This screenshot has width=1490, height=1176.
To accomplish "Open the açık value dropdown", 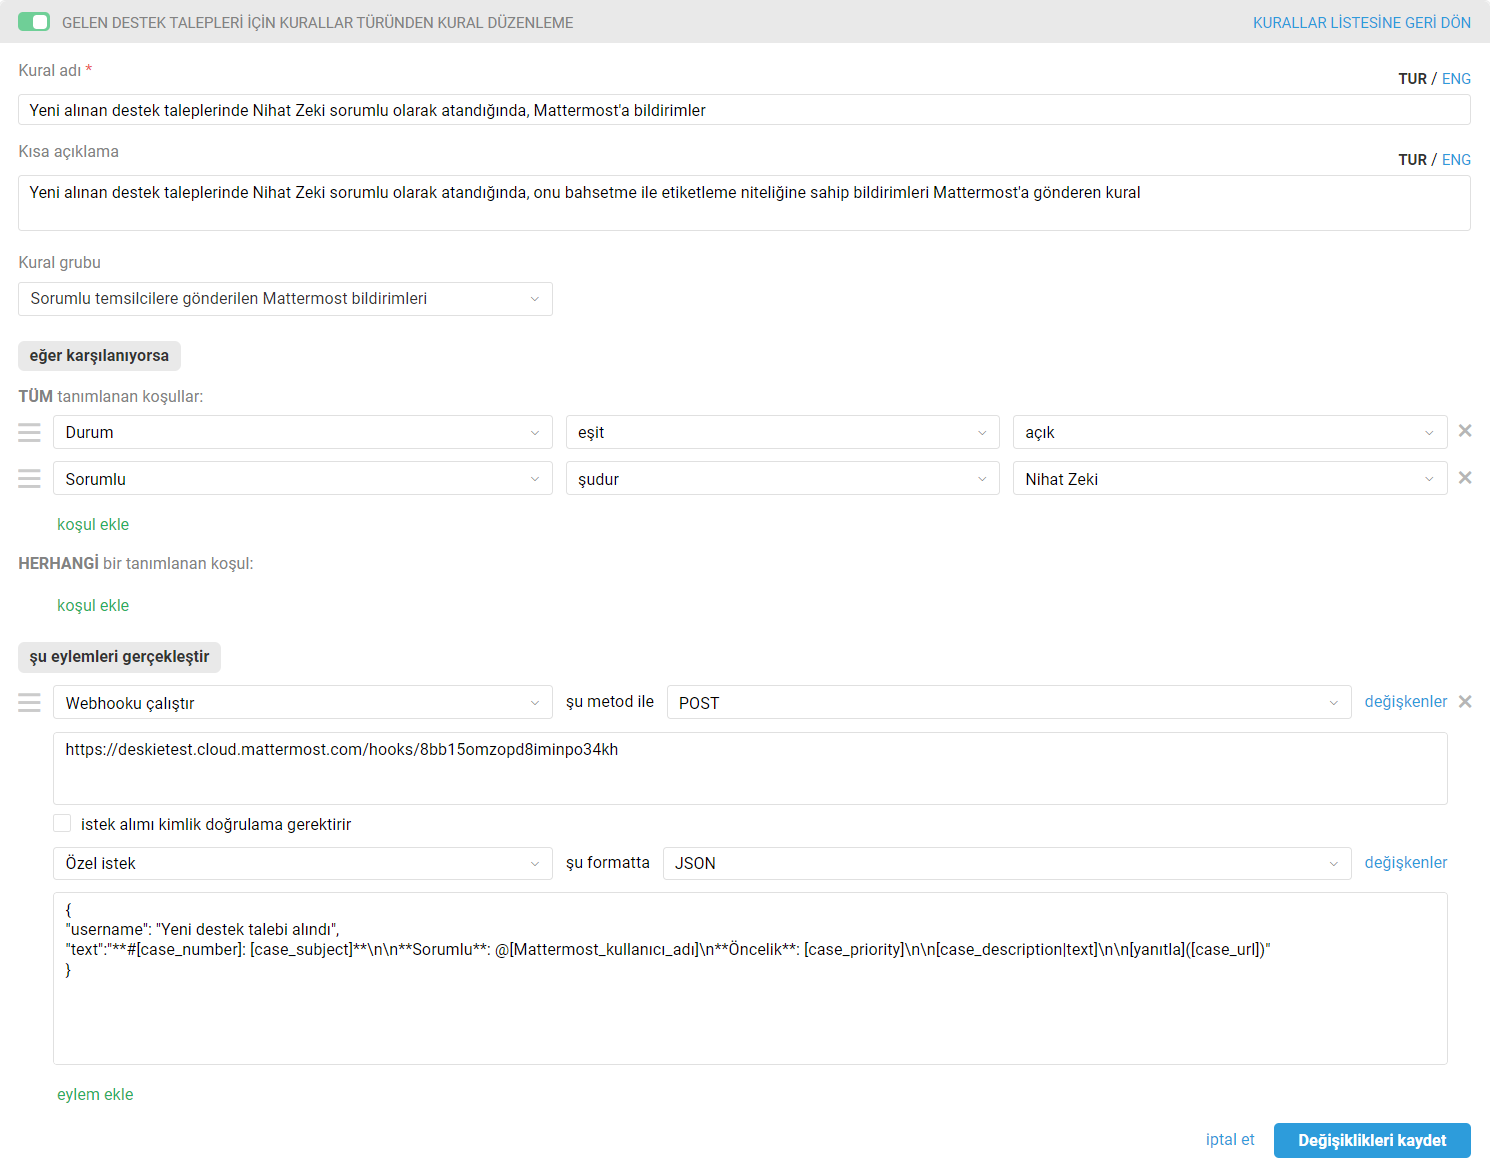I will click(x=1230, y=432).
